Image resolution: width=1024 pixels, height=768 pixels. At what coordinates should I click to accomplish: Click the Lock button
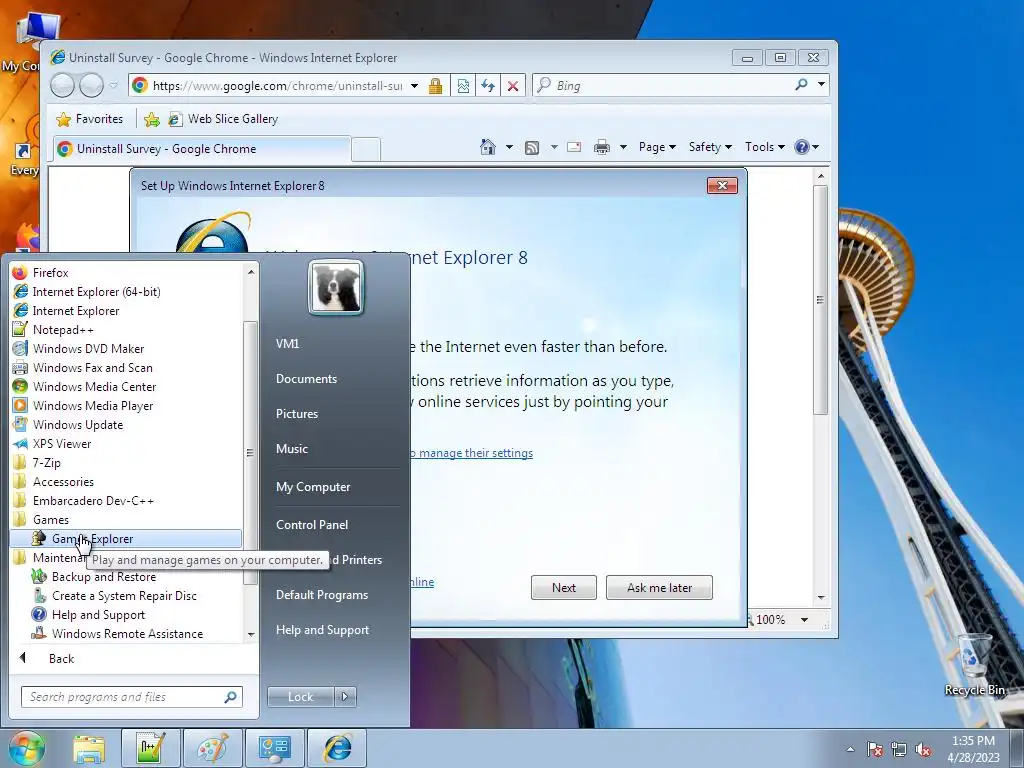click(300, 697)
